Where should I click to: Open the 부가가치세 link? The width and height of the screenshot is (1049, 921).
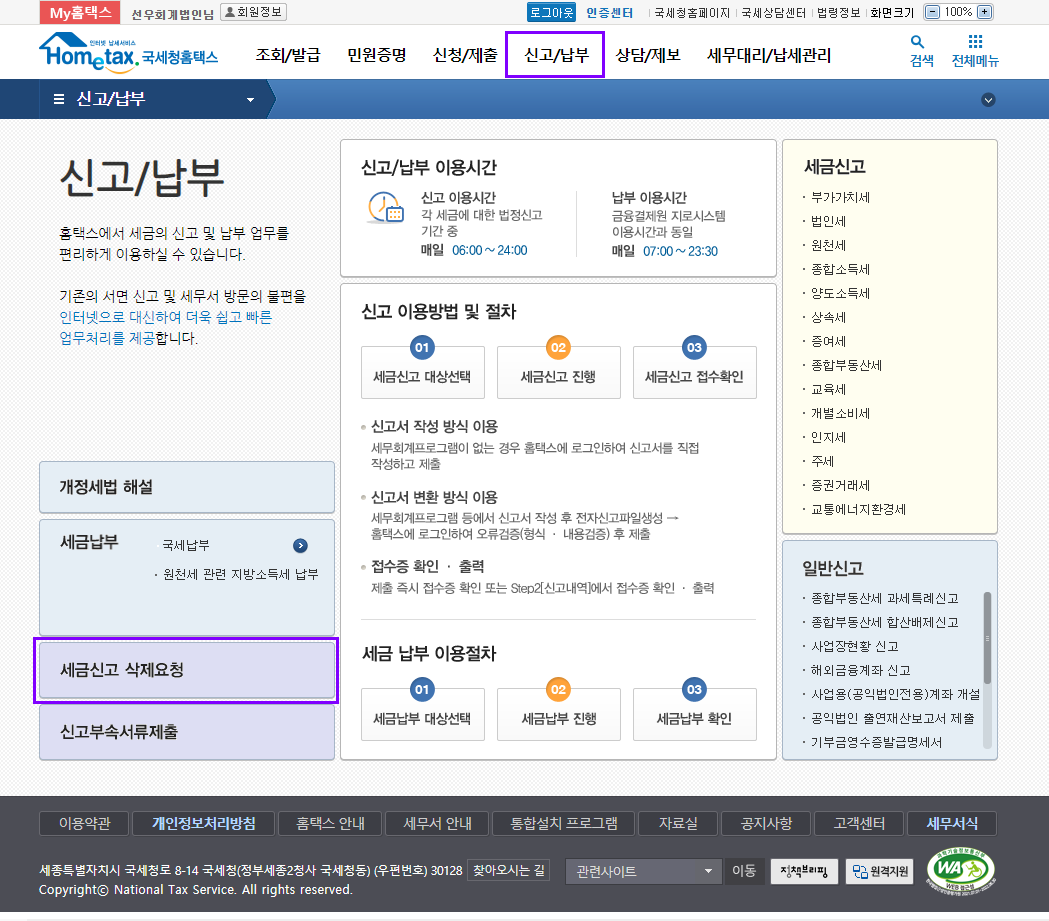(840, 197)
